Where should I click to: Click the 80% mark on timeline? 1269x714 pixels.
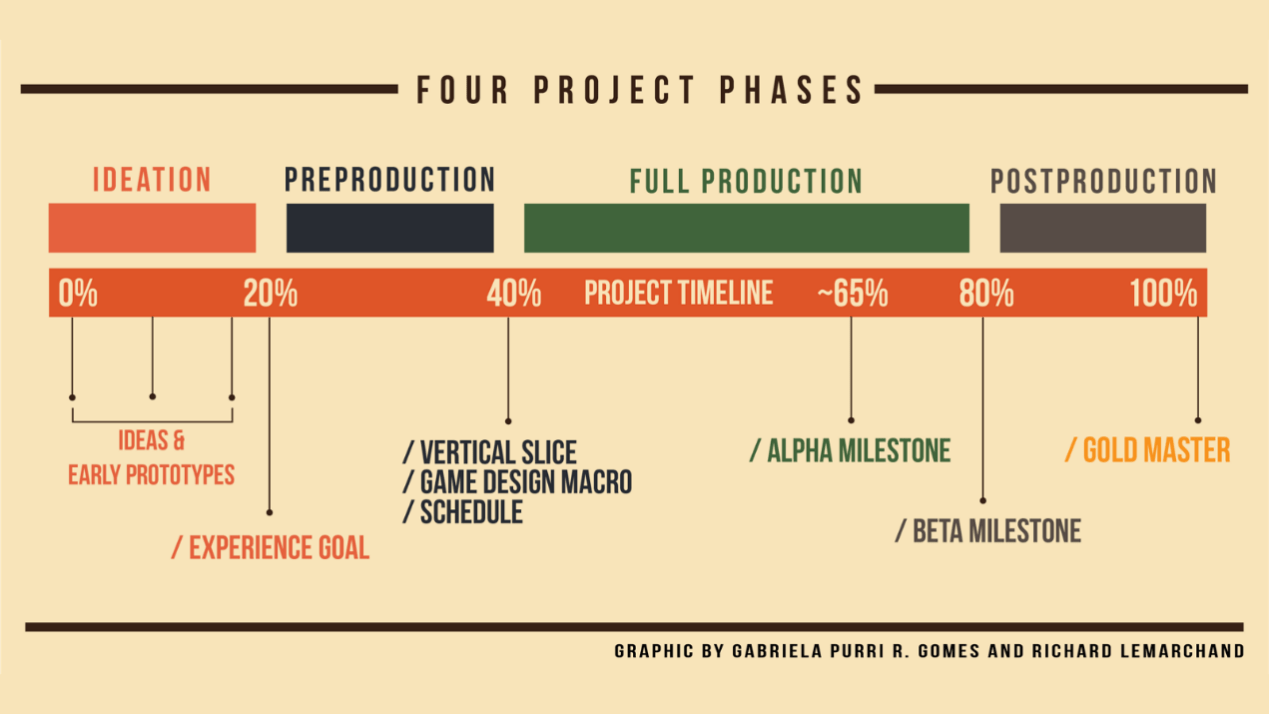(x=986, y=293)
